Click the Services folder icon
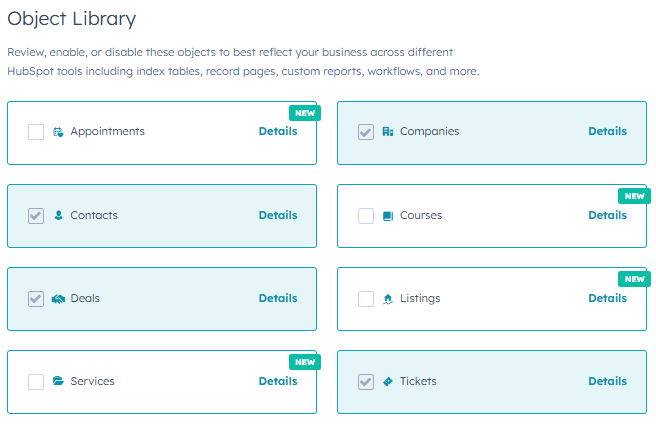Screen dimensions: 656x427 pyautogui.click(x=58, y=381)
